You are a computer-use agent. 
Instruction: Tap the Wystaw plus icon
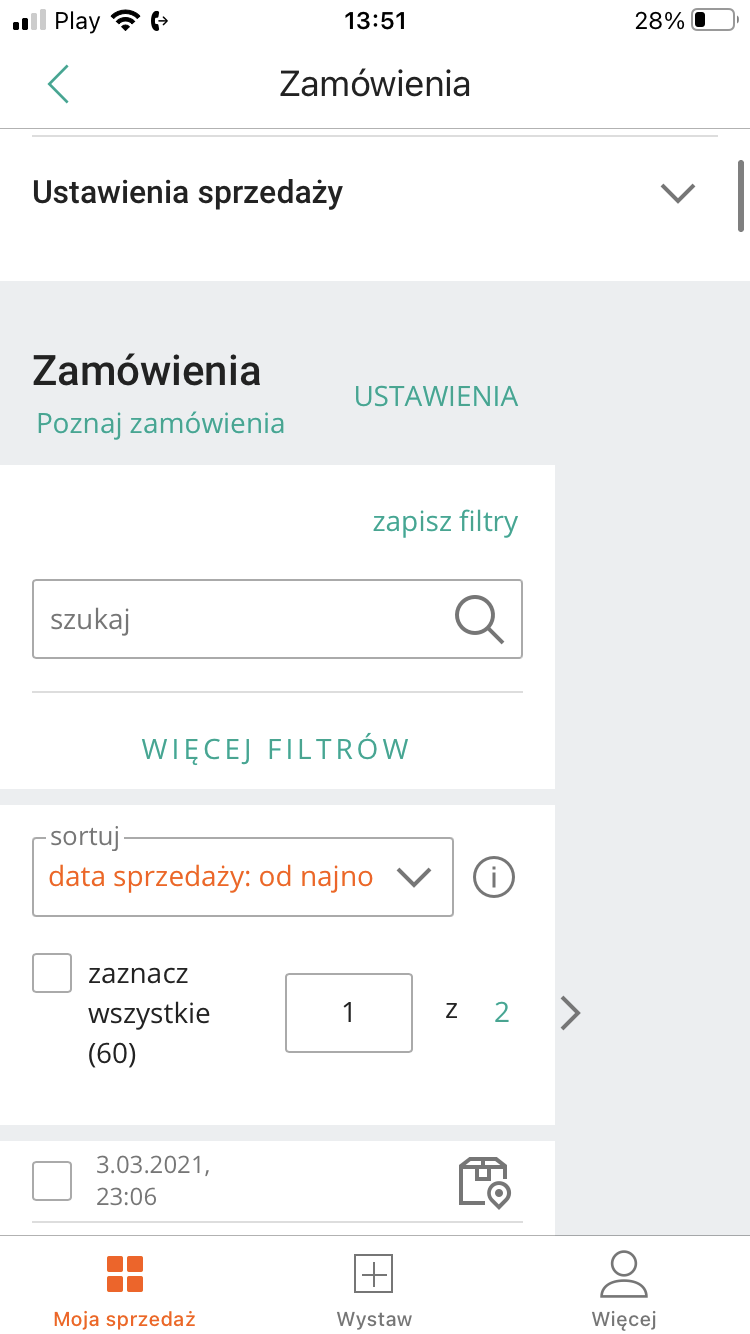(x=374, y=1274)
